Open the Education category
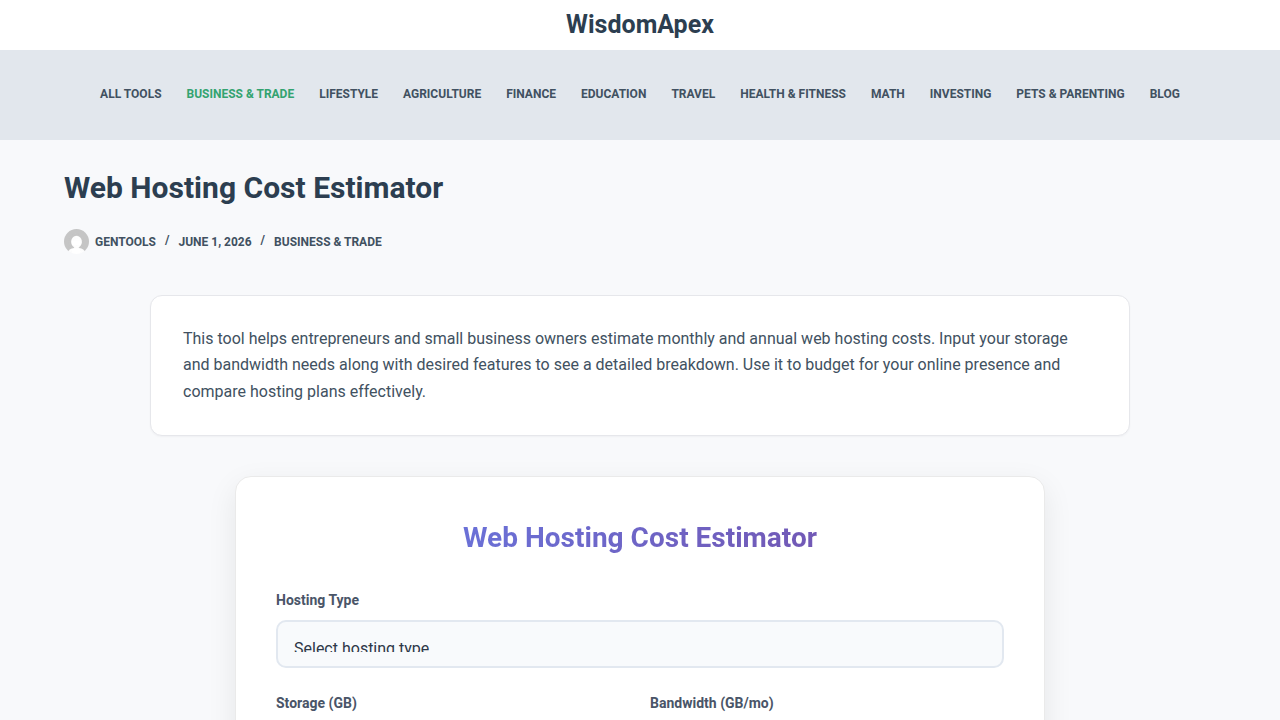Screen dimensions: 1280x720 (x=614, y=94)
